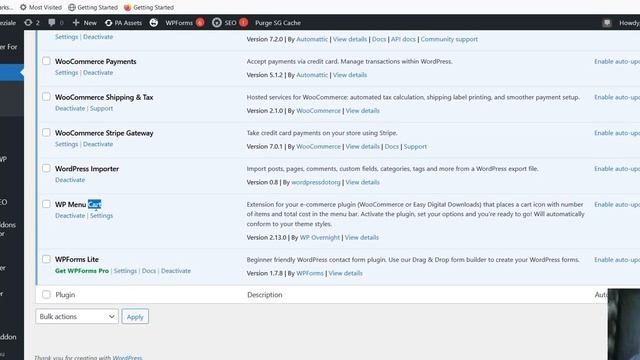Deactivate WooCommerce Stripe Gateway
This screenshot has height=360, width=640.
tap(98, 144)
